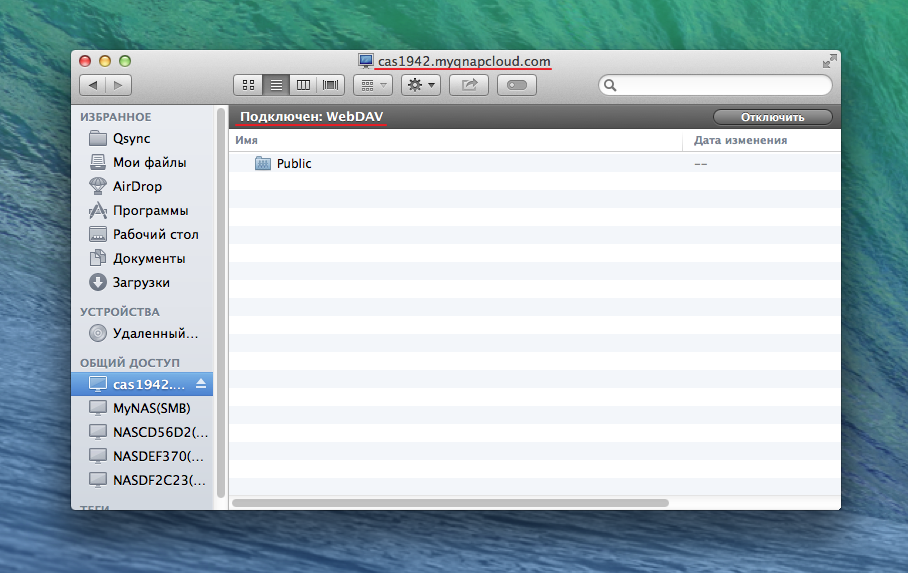The height and width of the screenshot is (573, 908).
Task: Select the Public folder name
Action: pyautogui.click(x=294, y=164)
